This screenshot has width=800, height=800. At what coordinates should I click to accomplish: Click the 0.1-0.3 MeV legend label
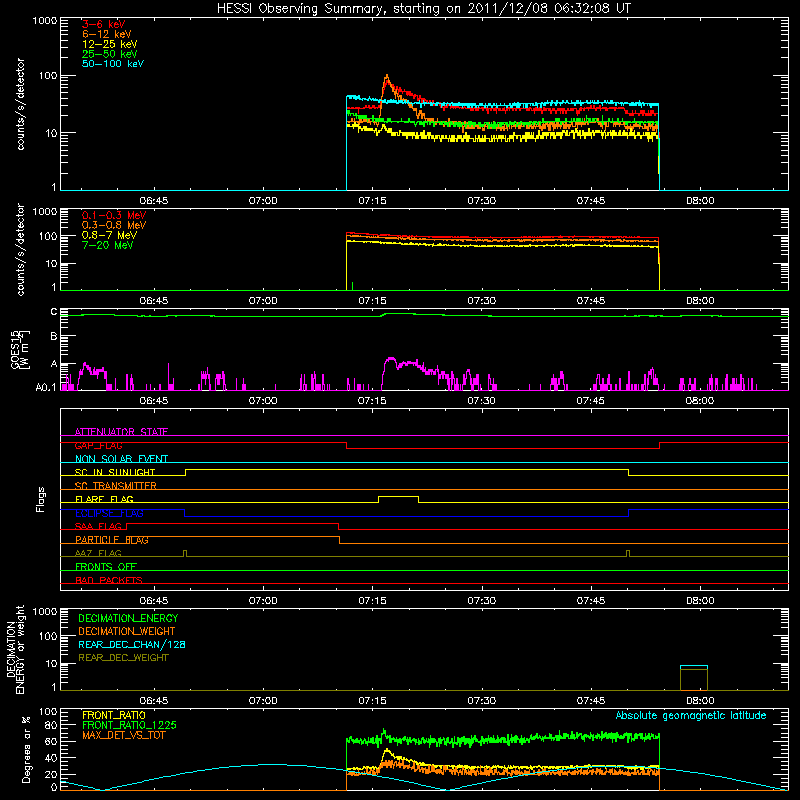114,215
